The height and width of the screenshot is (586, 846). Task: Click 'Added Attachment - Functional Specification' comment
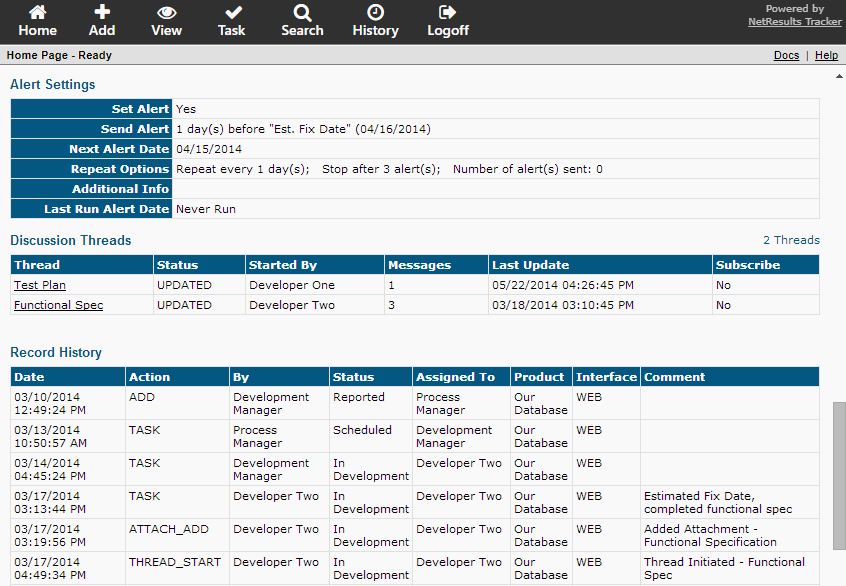[710, 535]
